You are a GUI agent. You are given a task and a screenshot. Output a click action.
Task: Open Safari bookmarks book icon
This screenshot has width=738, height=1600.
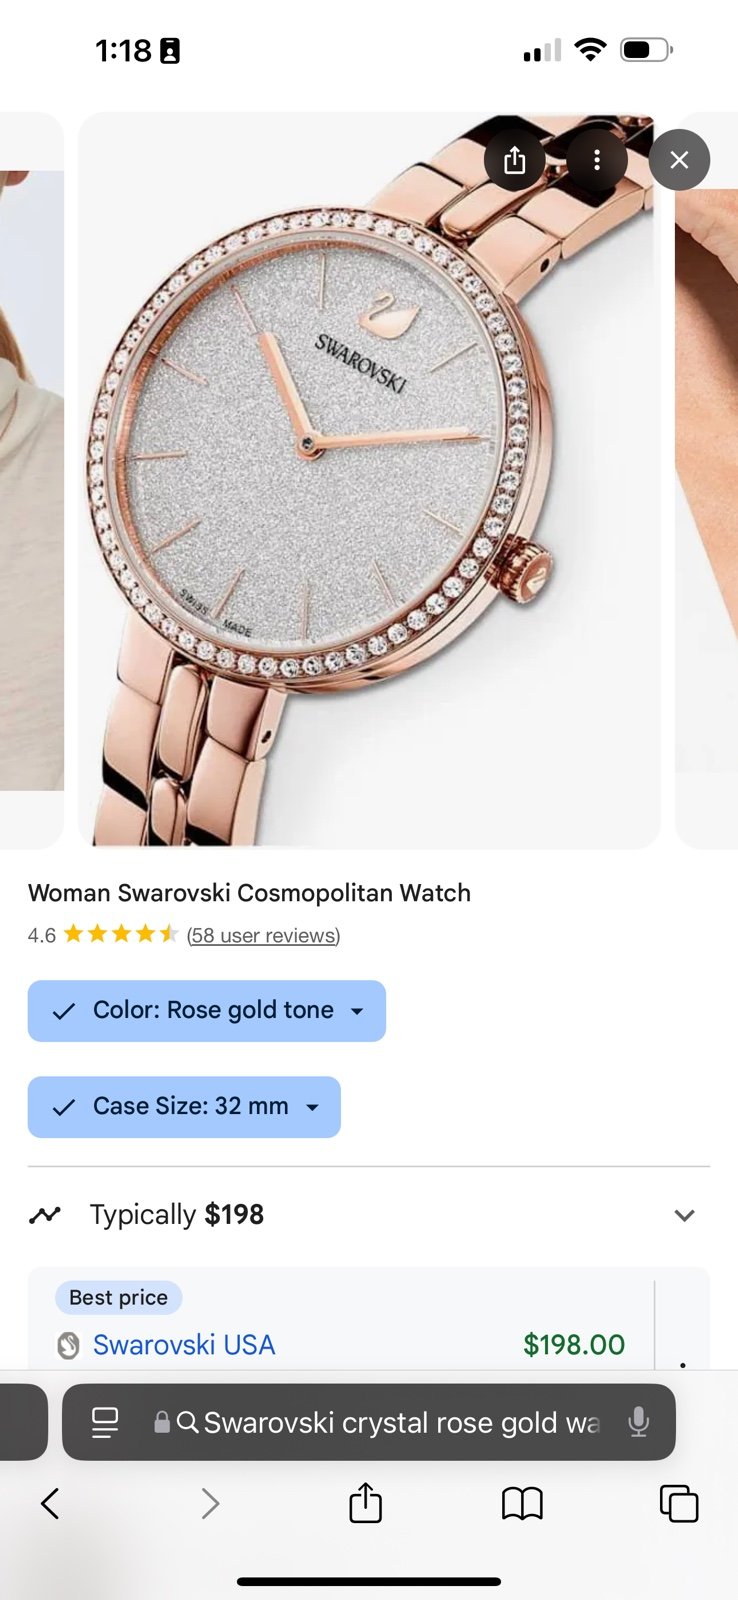tap(522, 1503)
